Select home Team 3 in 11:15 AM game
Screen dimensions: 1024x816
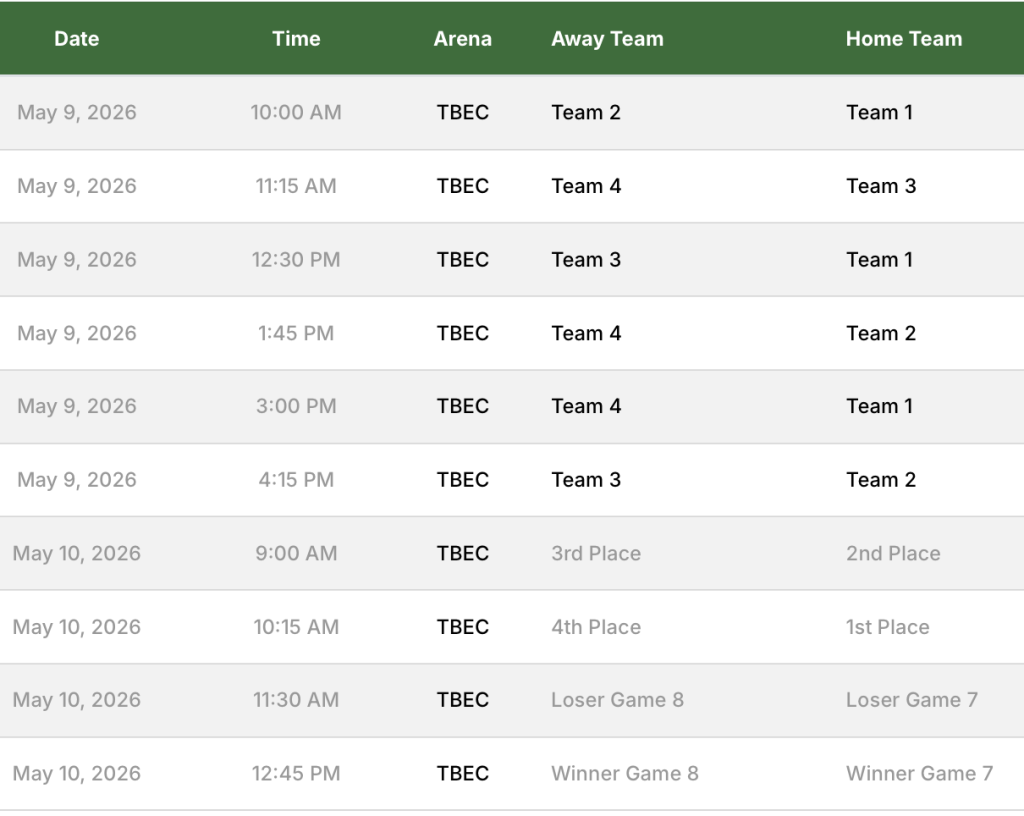coord(881,186)
